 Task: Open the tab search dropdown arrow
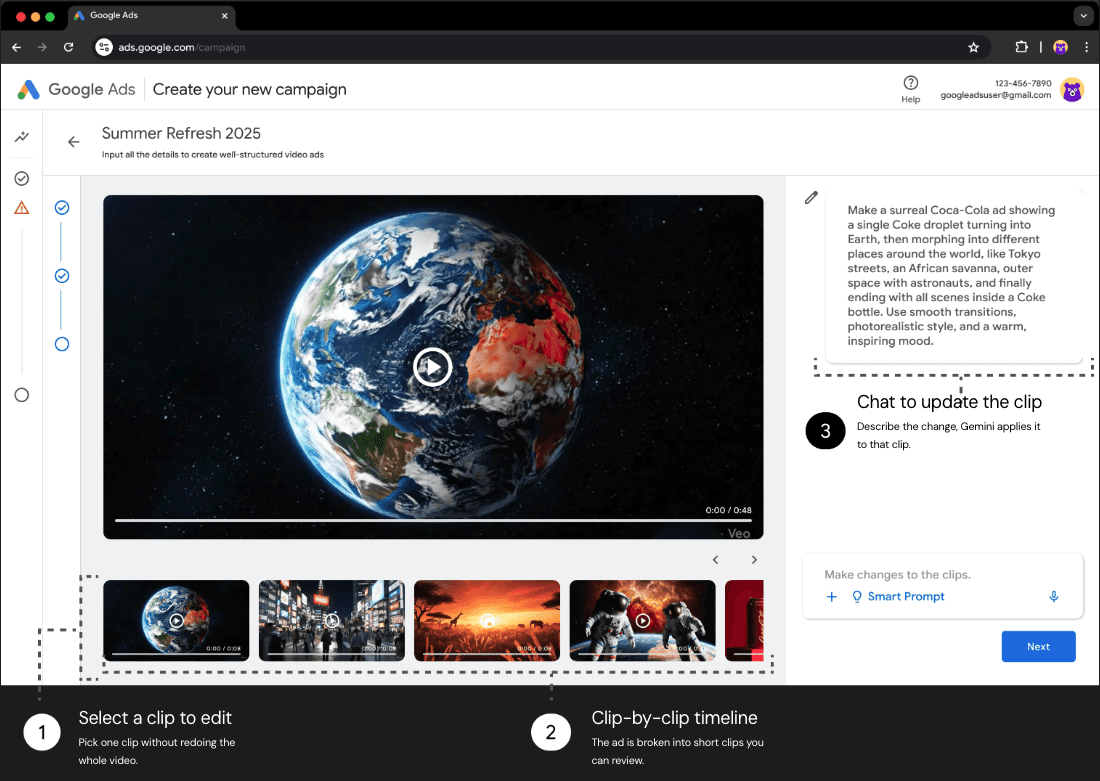pyautogui.click(x=1085, y=15)
